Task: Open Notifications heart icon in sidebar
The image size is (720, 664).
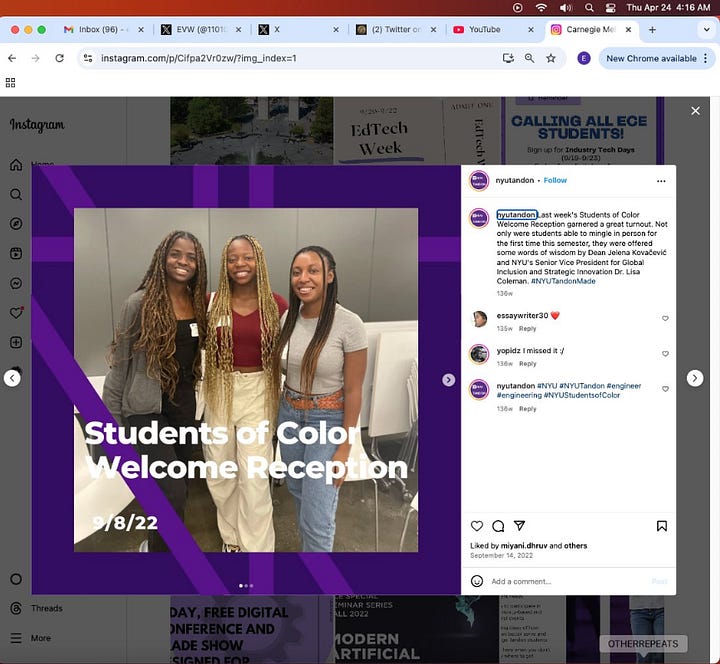Action: click(16, 313)
